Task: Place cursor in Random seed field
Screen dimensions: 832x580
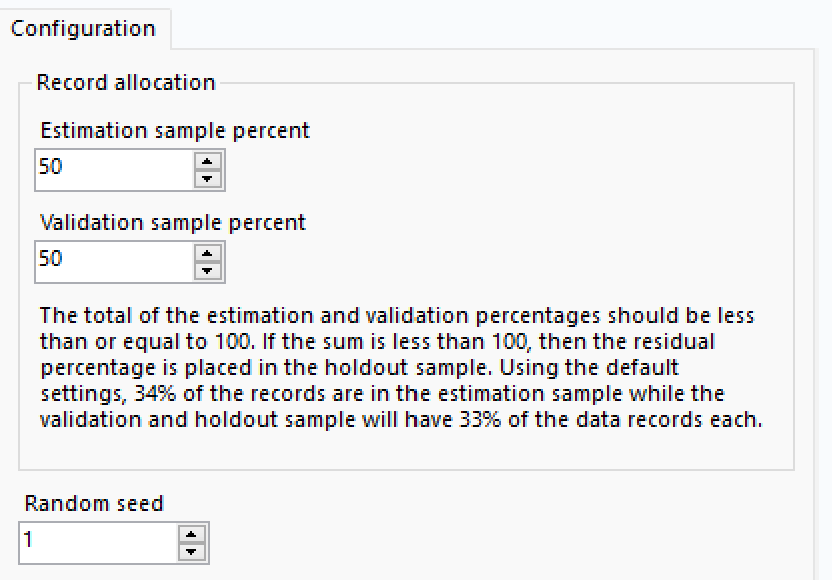Action: pos(97,543)
